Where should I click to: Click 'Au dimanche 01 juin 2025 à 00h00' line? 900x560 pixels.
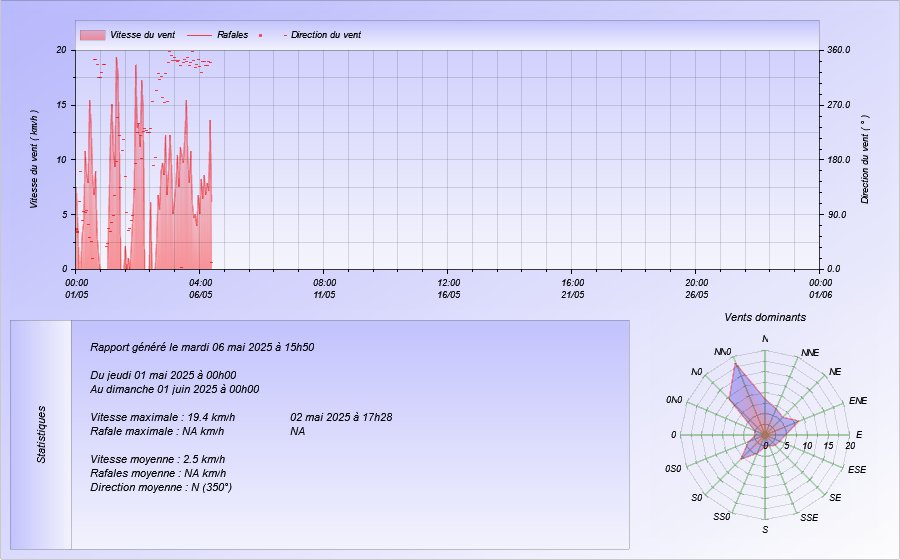pyautogui.click(x=174, y=389)
